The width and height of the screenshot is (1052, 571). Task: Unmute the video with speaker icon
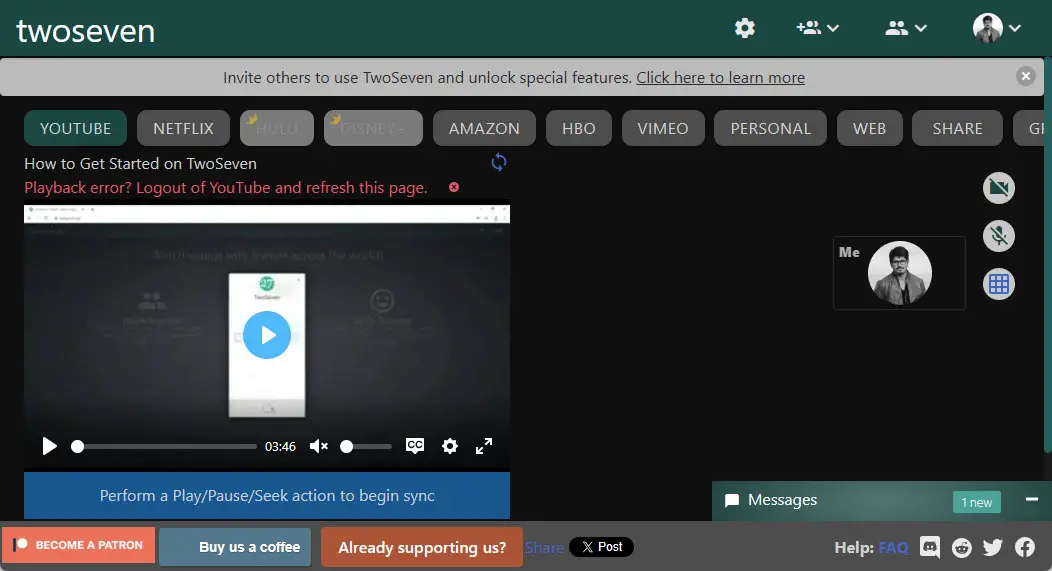[319, 446]
